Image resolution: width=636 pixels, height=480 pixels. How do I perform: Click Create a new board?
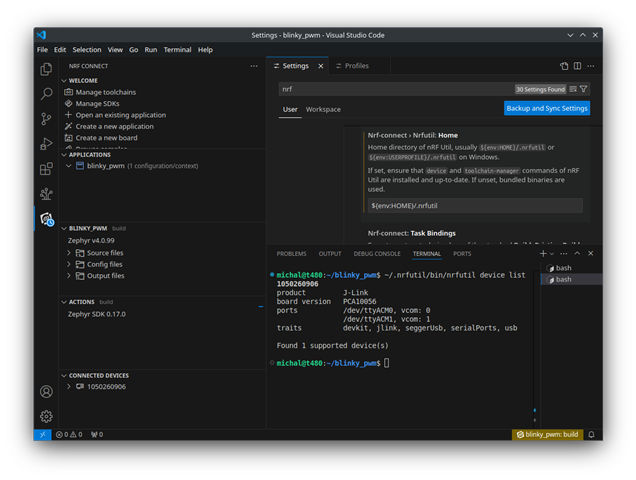106,138
